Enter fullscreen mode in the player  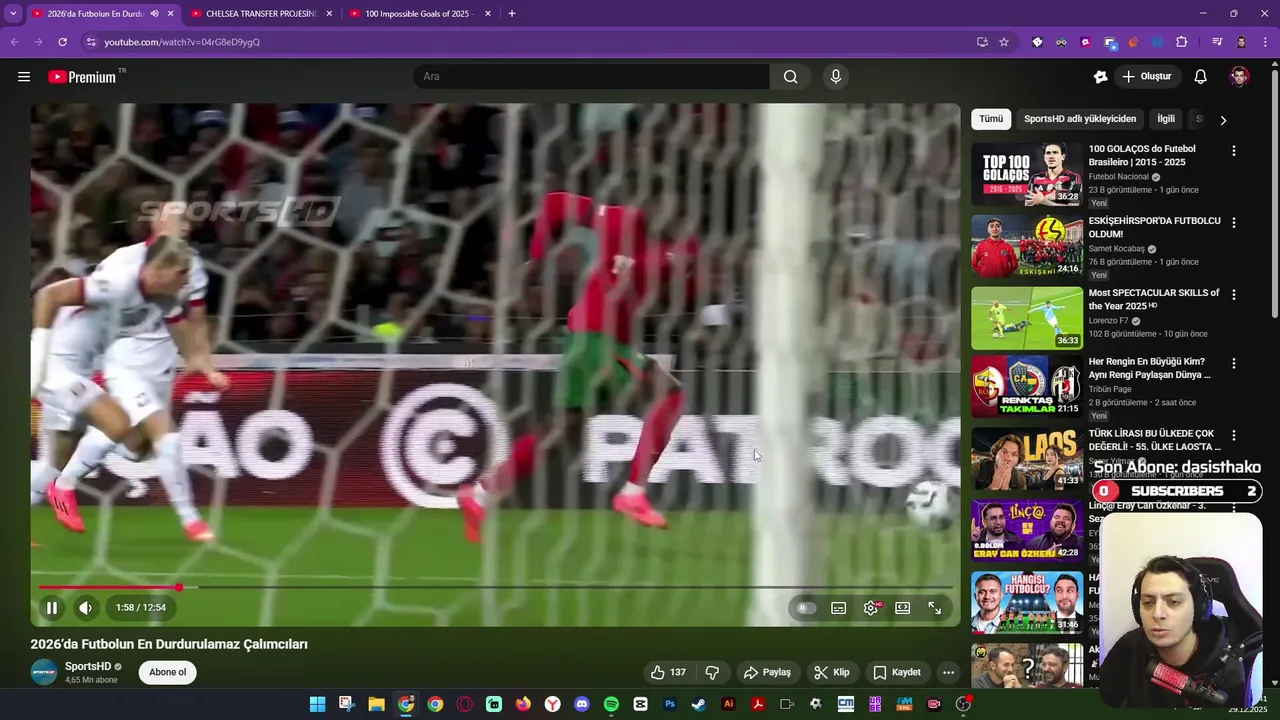934,607
